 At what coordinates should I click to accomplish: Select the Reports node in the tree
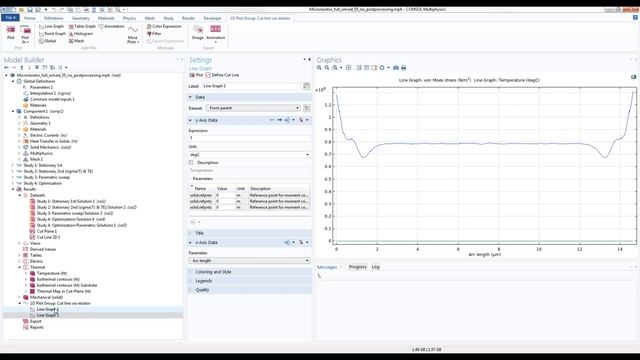37,327
